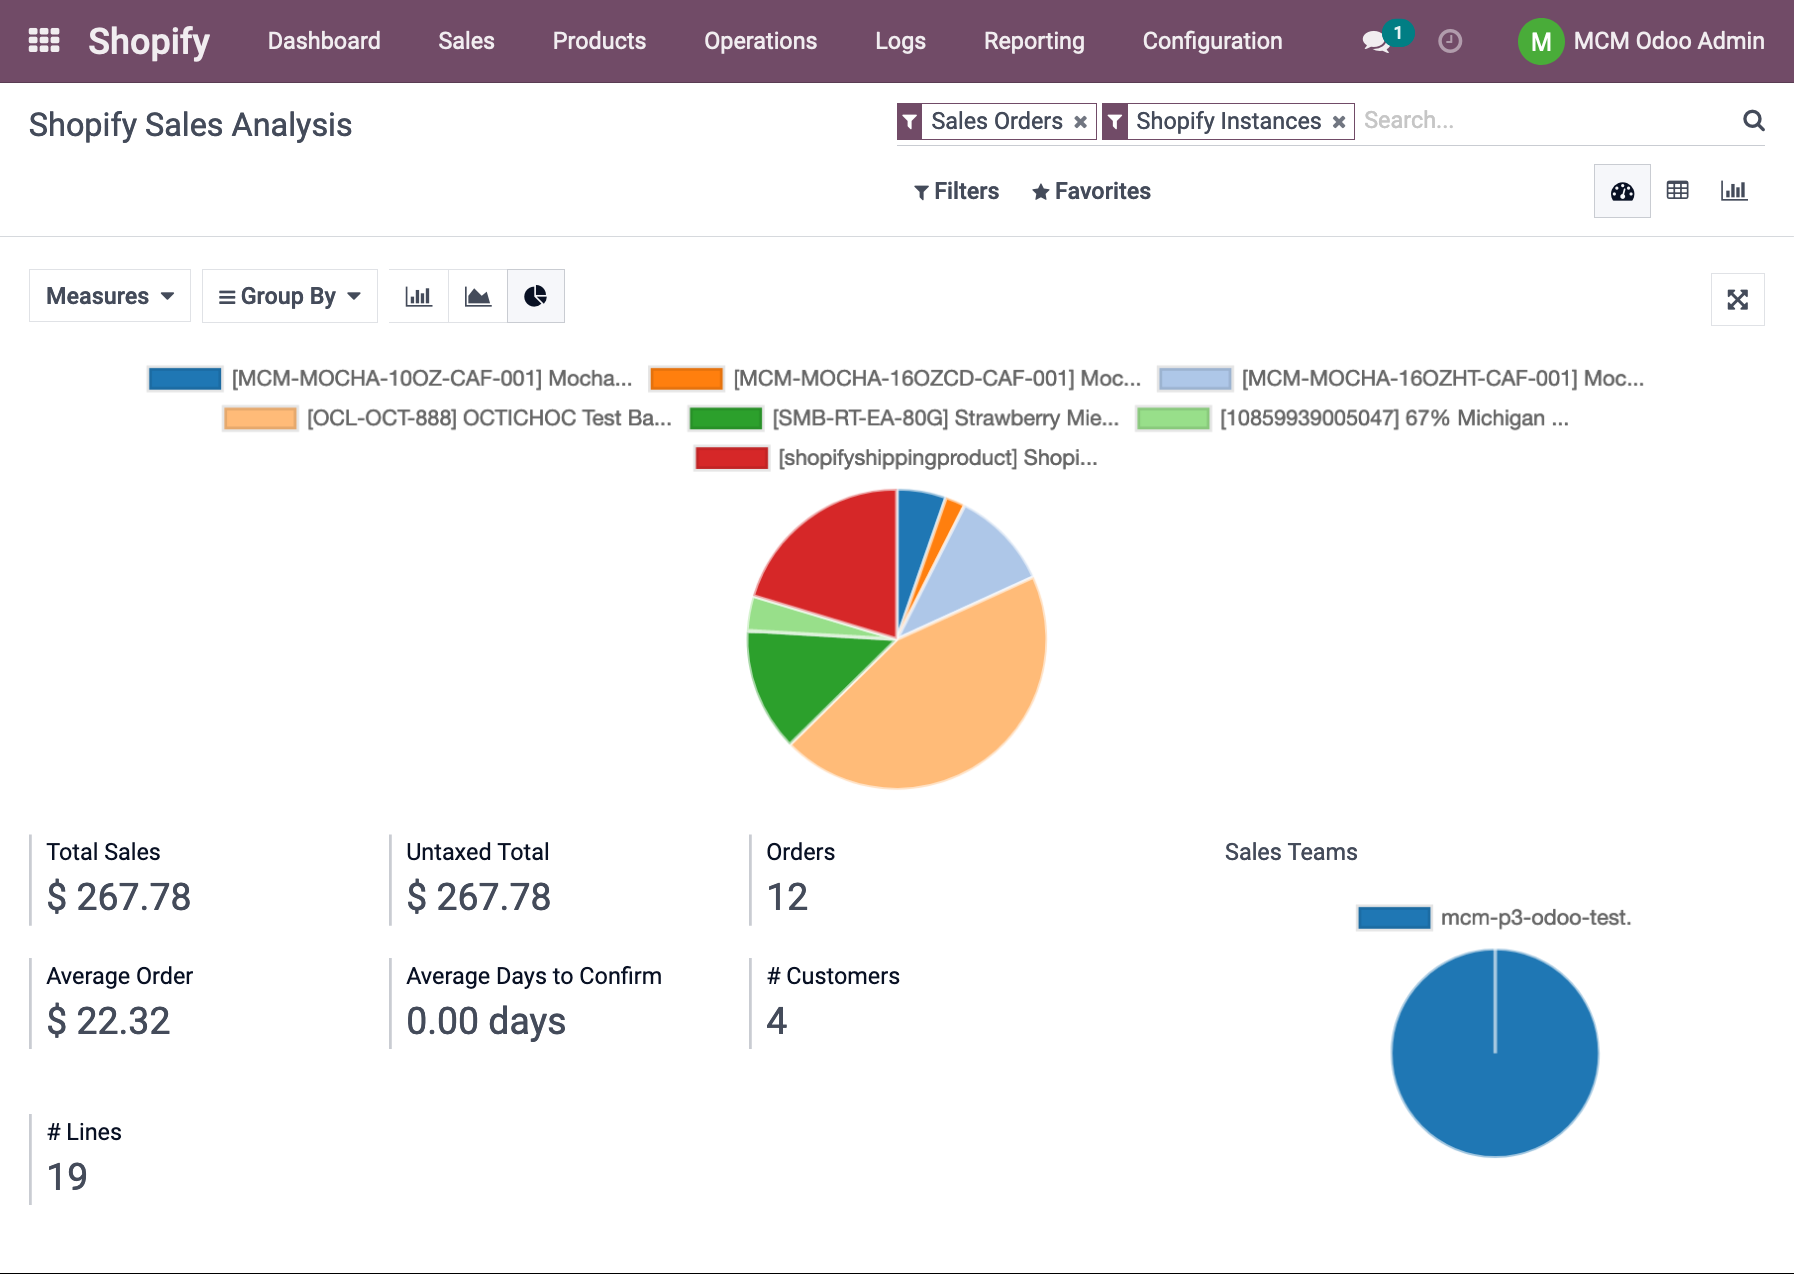Toggle SMB-RT-EA-80G Strawberry legend swatch

726,419
